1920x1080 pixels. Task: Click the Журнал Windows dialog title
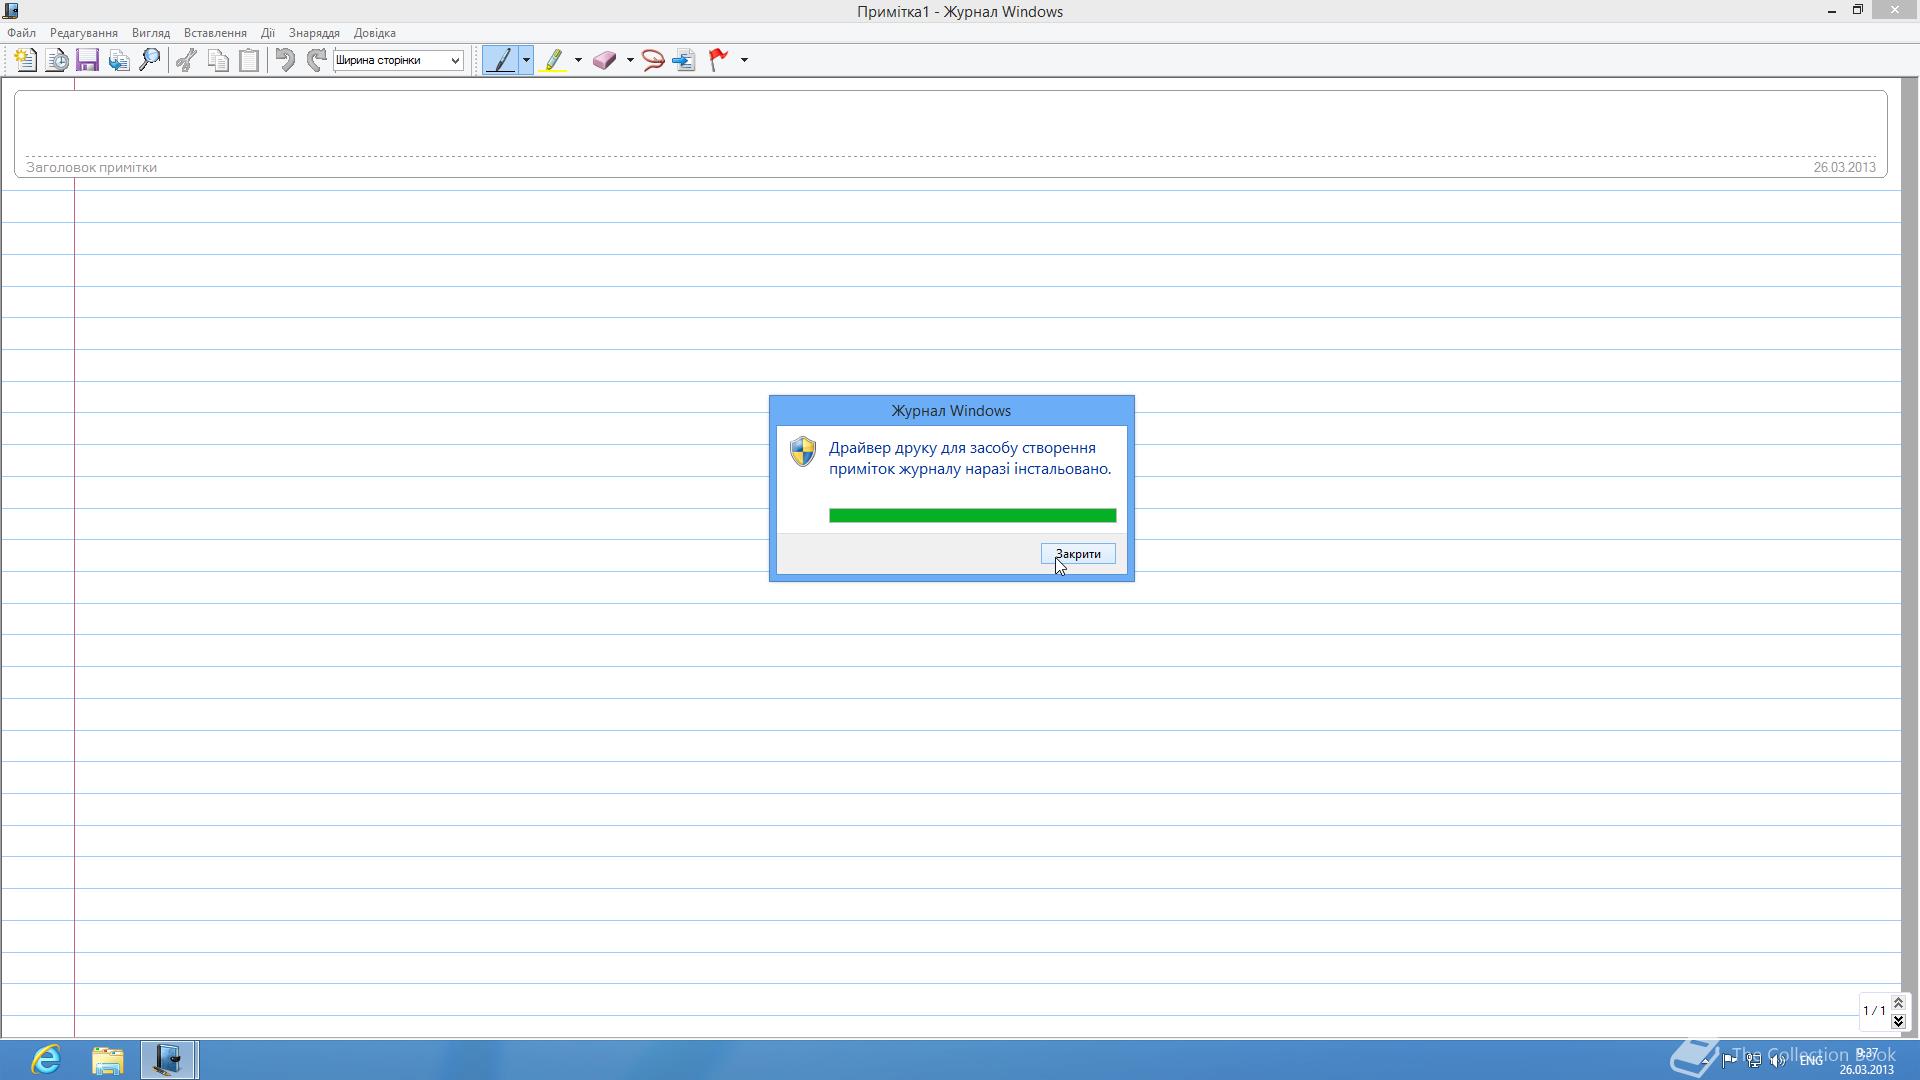coord(951,411)
